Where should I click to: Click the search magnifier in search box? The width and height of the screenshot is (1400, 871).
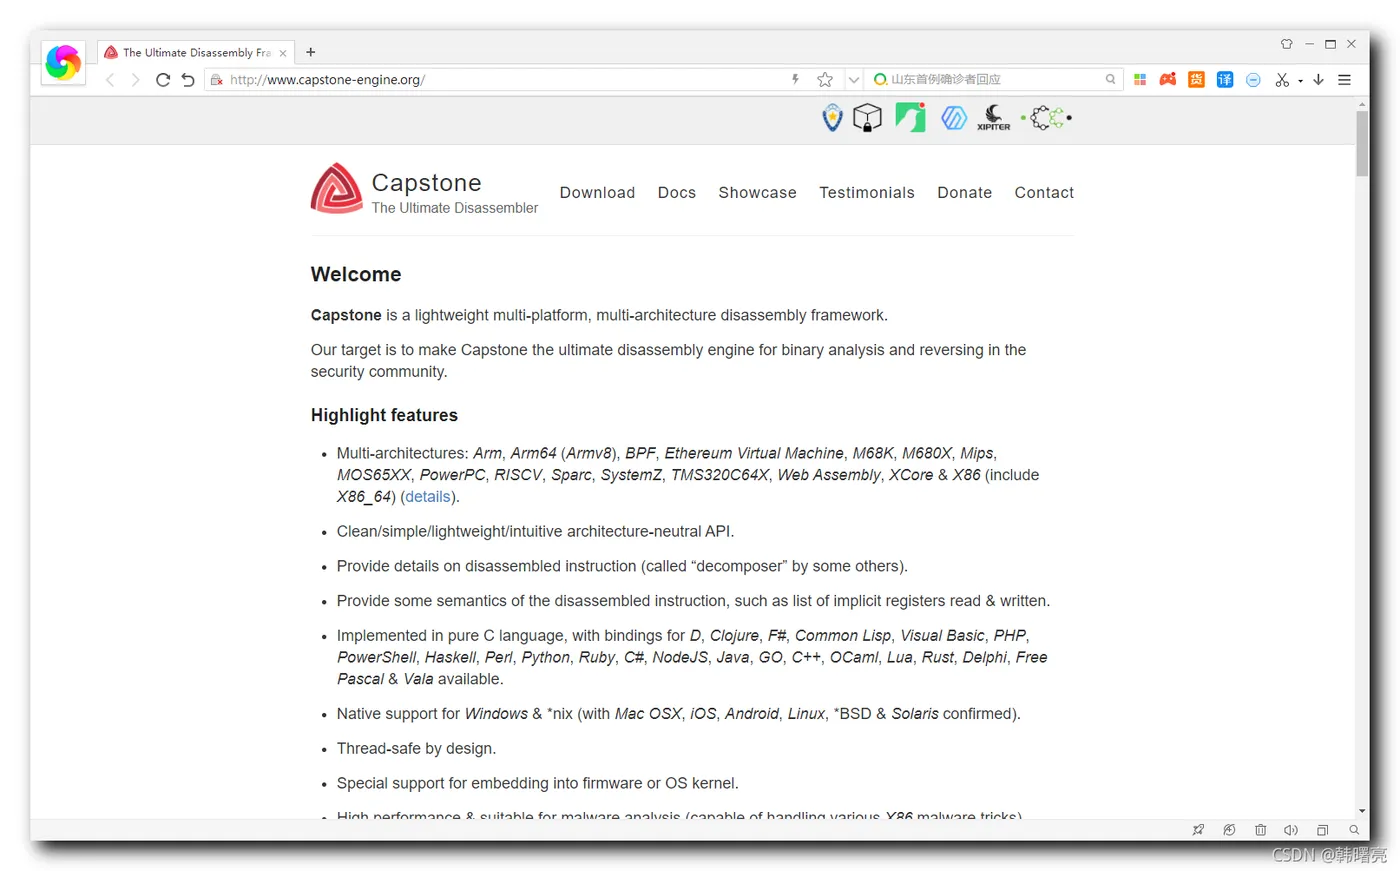pos(1110,79)
